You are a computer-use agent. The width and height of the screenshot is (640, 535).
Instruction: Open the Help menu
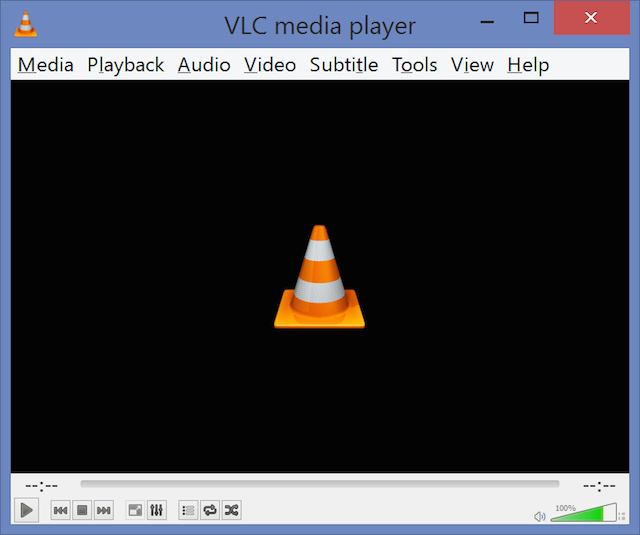click(x=528, y=65)
